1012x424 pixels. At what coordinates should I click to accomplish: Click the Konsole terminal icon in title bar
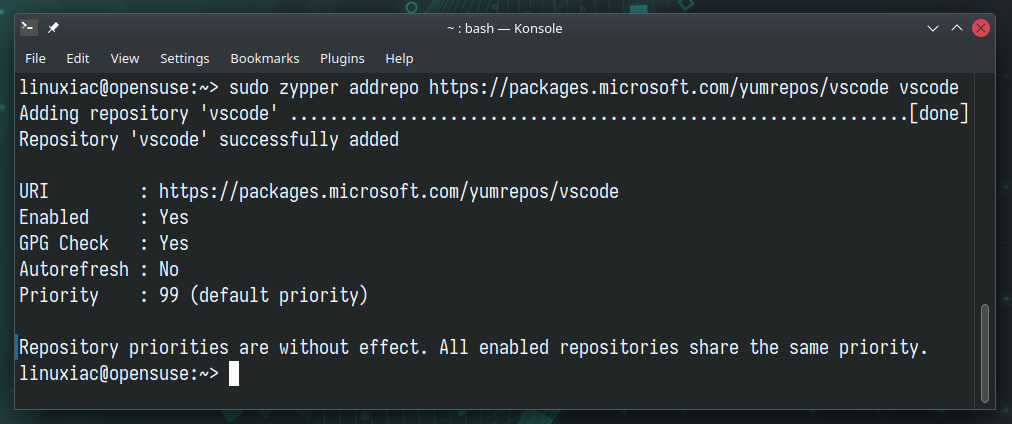[x=29, y=28]
